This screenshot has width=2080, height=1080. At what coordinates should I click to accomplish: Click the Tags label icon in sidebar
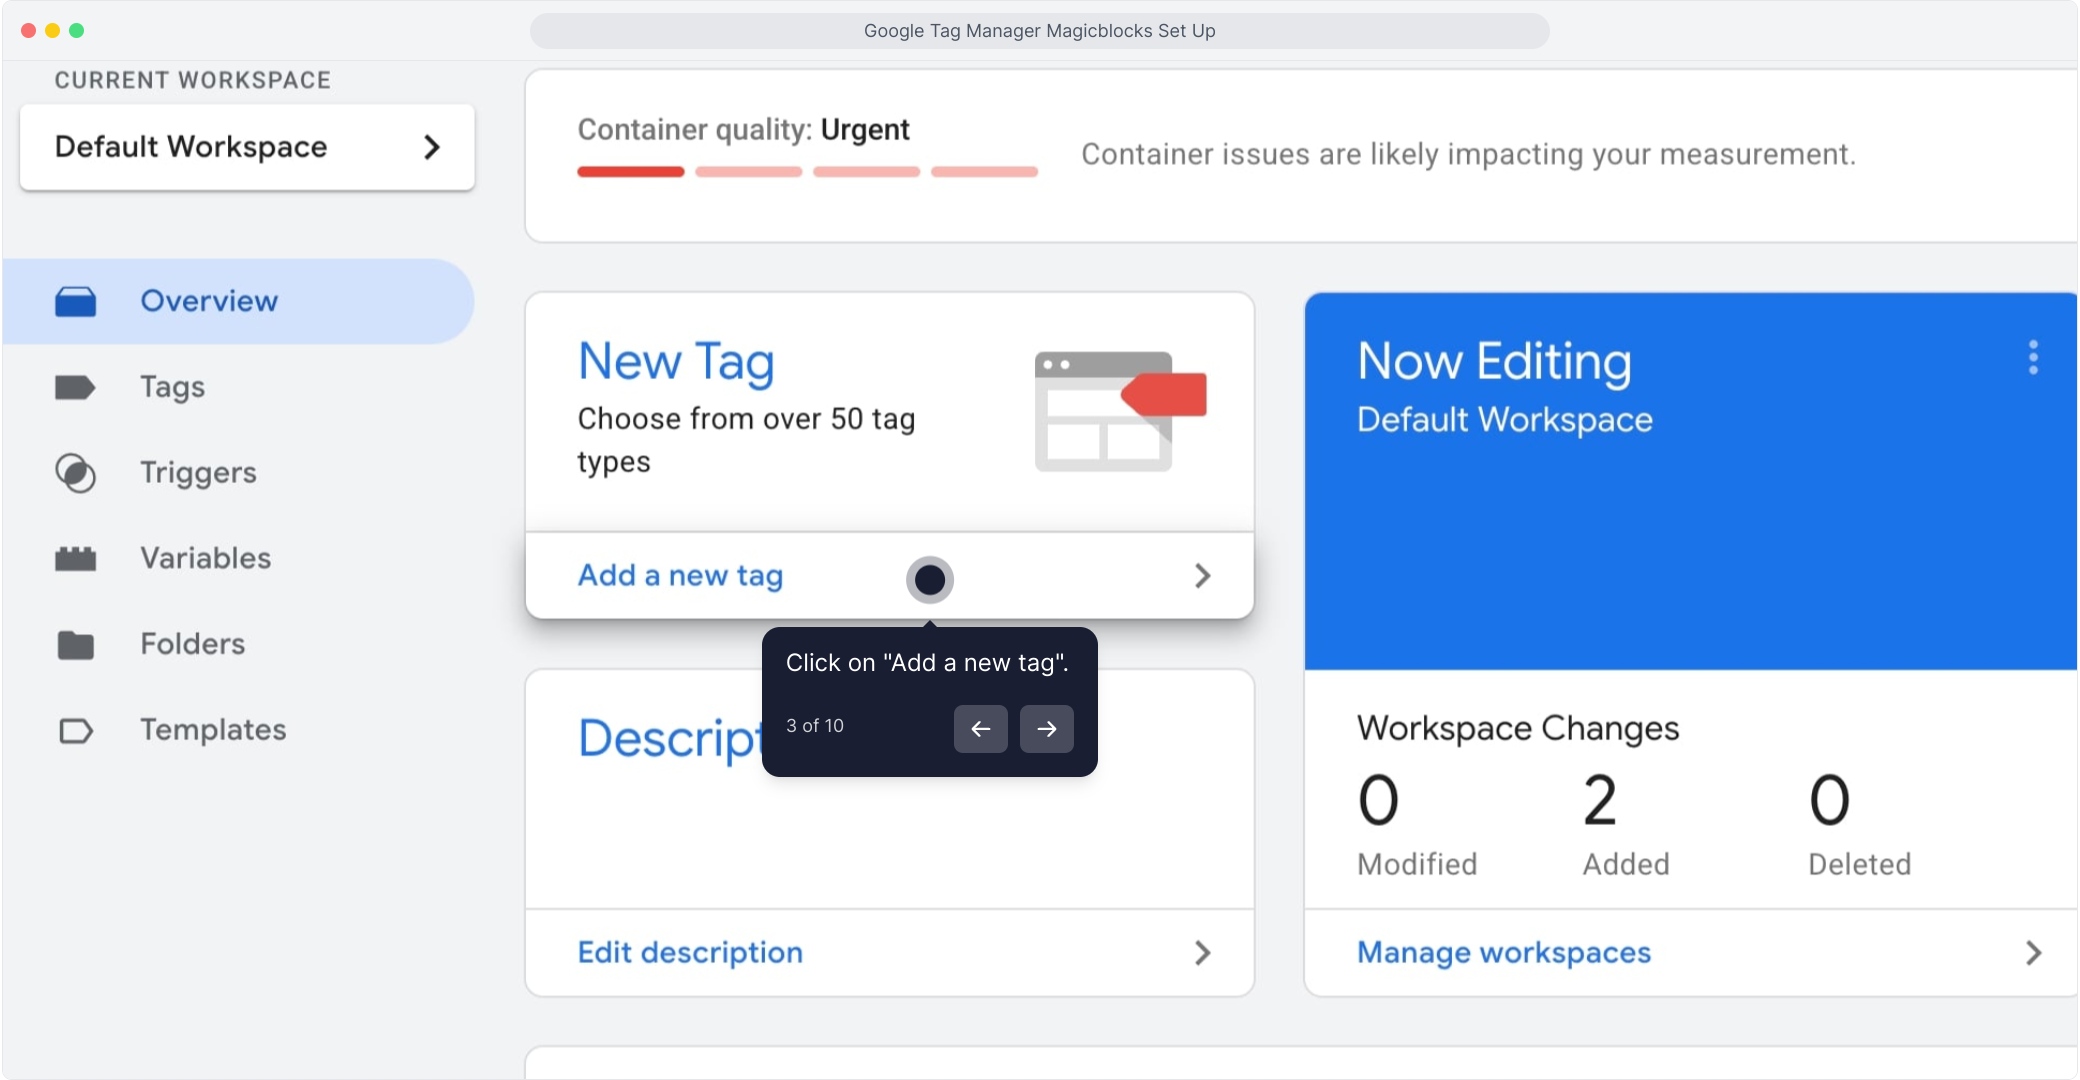75,387
